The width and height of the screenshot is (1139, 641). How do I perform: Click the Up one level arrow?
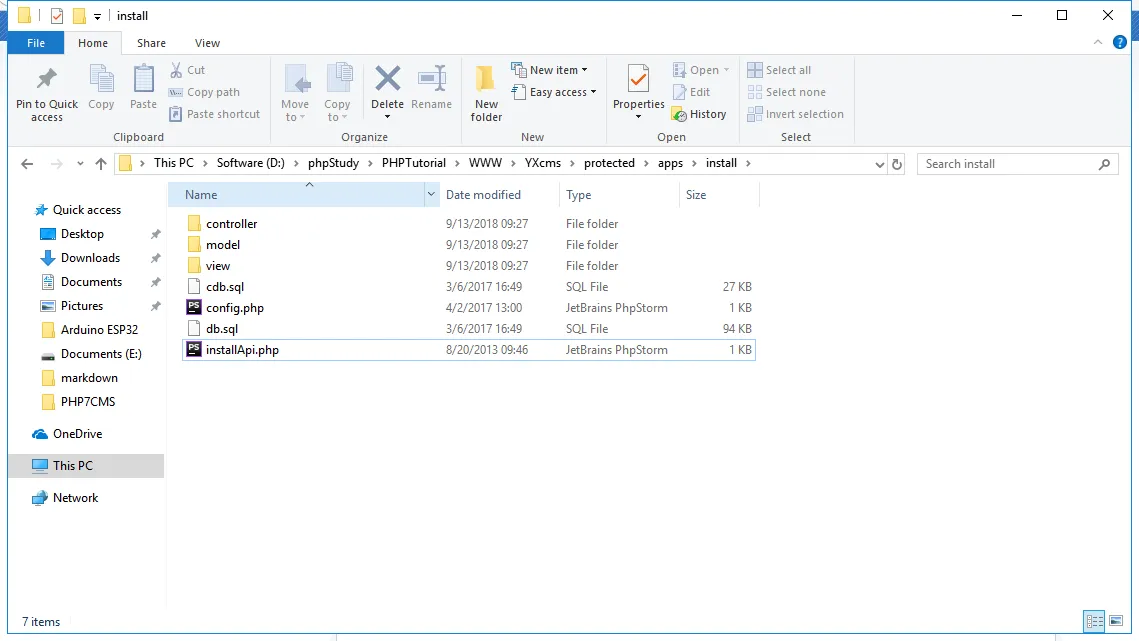point(100,164)
